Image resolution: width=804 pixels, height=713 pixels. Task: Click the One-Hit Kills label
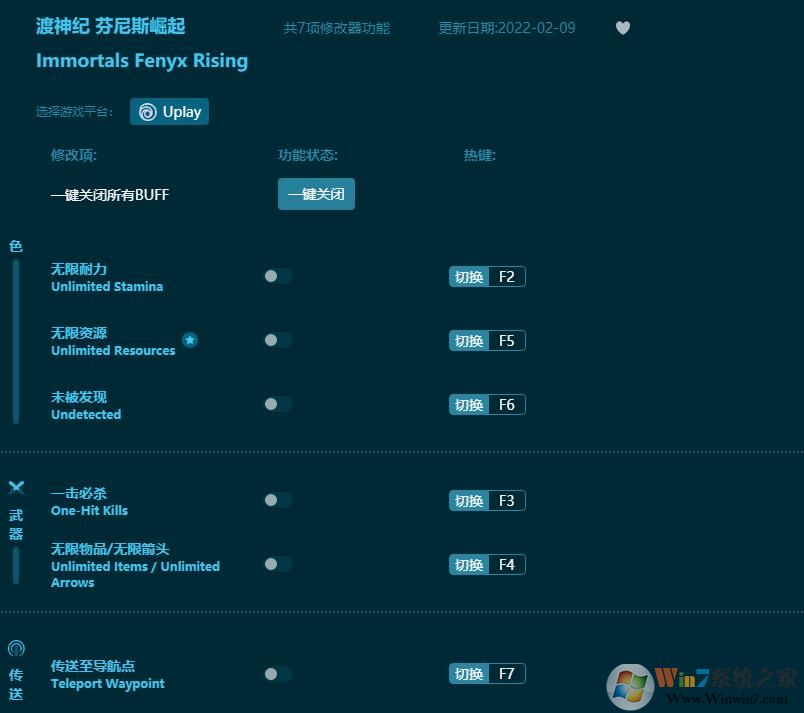click(89, 511)
